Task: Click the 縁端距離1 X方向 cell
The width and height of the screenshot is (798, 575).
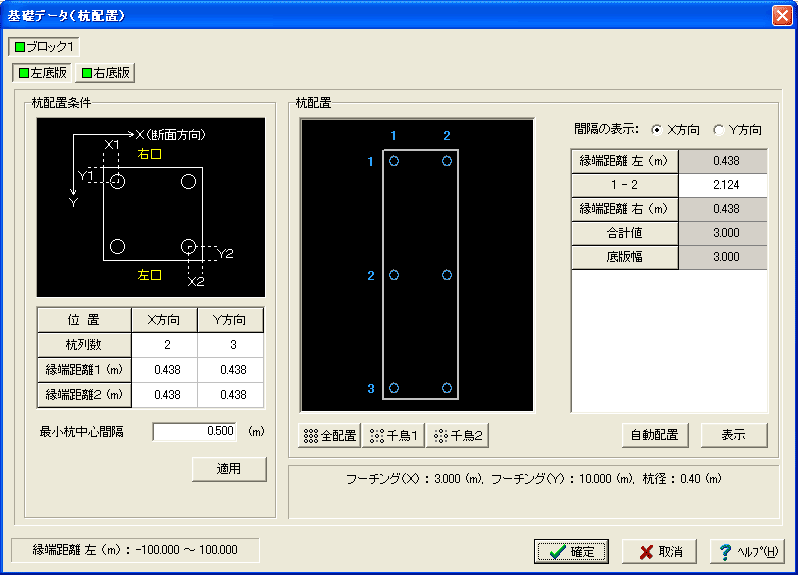Action: [164, 370]
